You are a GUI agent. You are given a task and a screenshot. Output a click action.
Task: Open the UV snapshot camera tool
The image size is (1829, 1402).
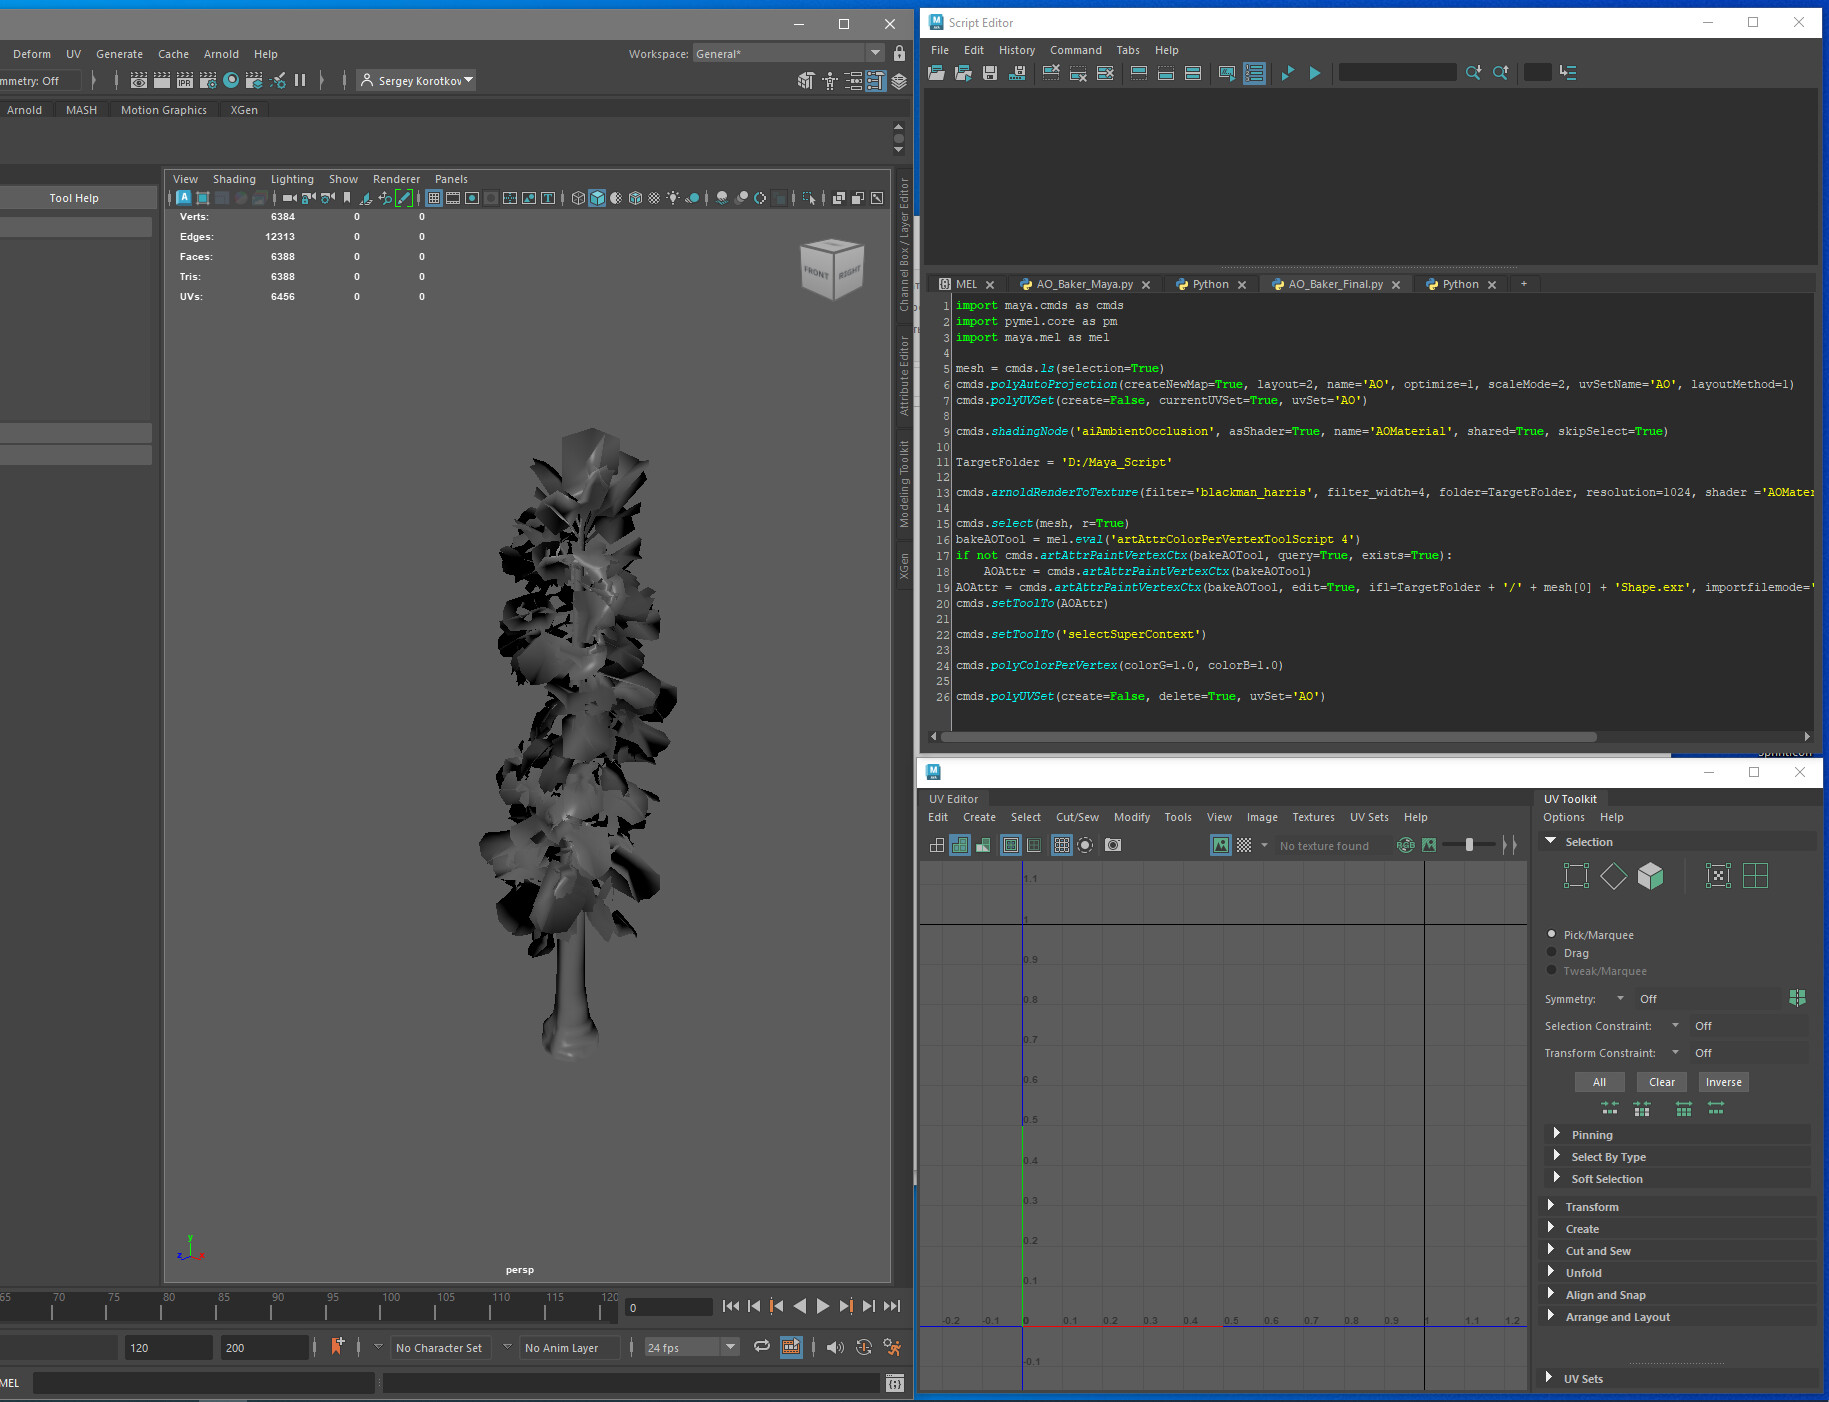click(x=1112, y=845)
